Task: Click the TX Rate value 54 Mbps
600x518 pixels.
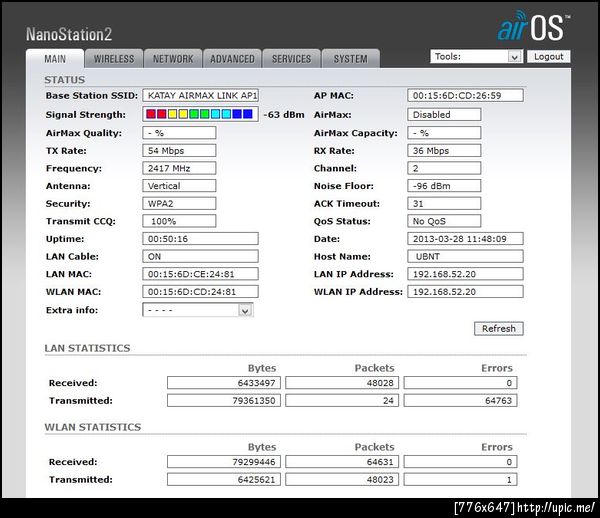Action: [x=179, y=151]
